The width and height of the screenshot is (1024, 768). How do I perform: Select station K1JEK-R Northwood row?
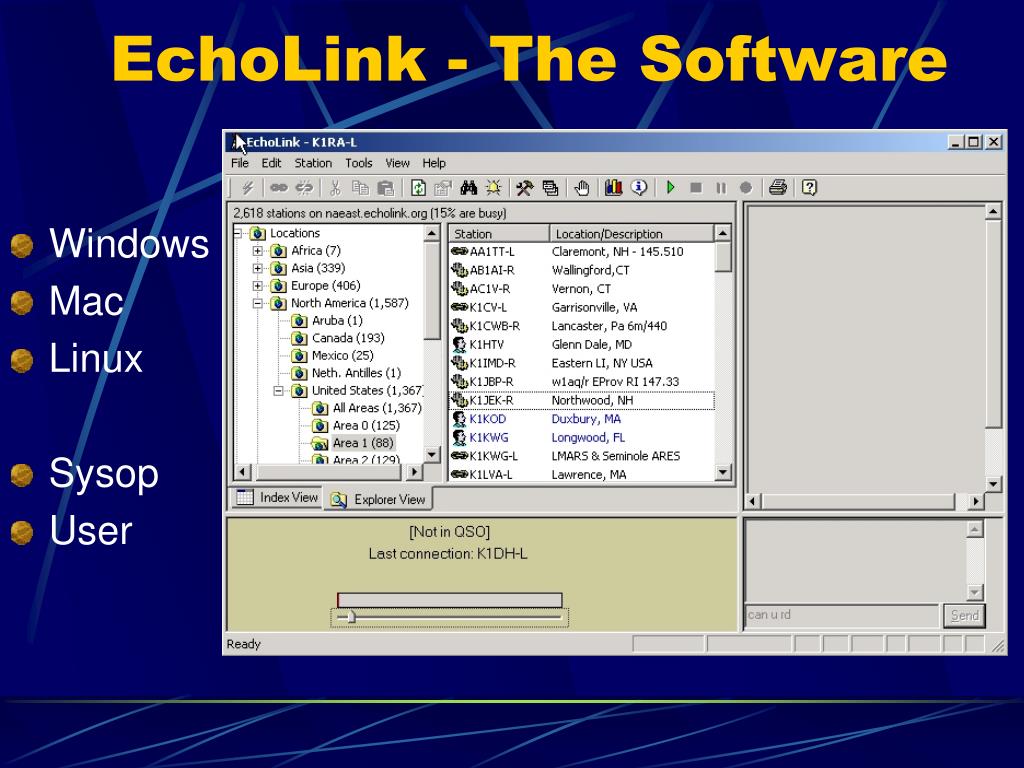tap(581, 400)
